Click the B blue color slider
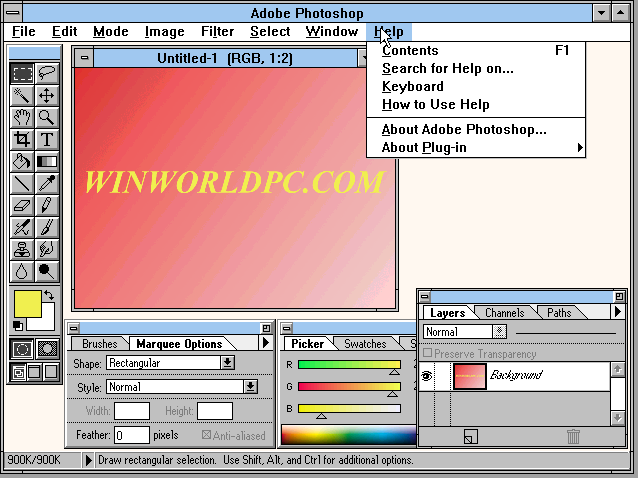The height and width of the screenshot is (478, 638). pos(349,408)
